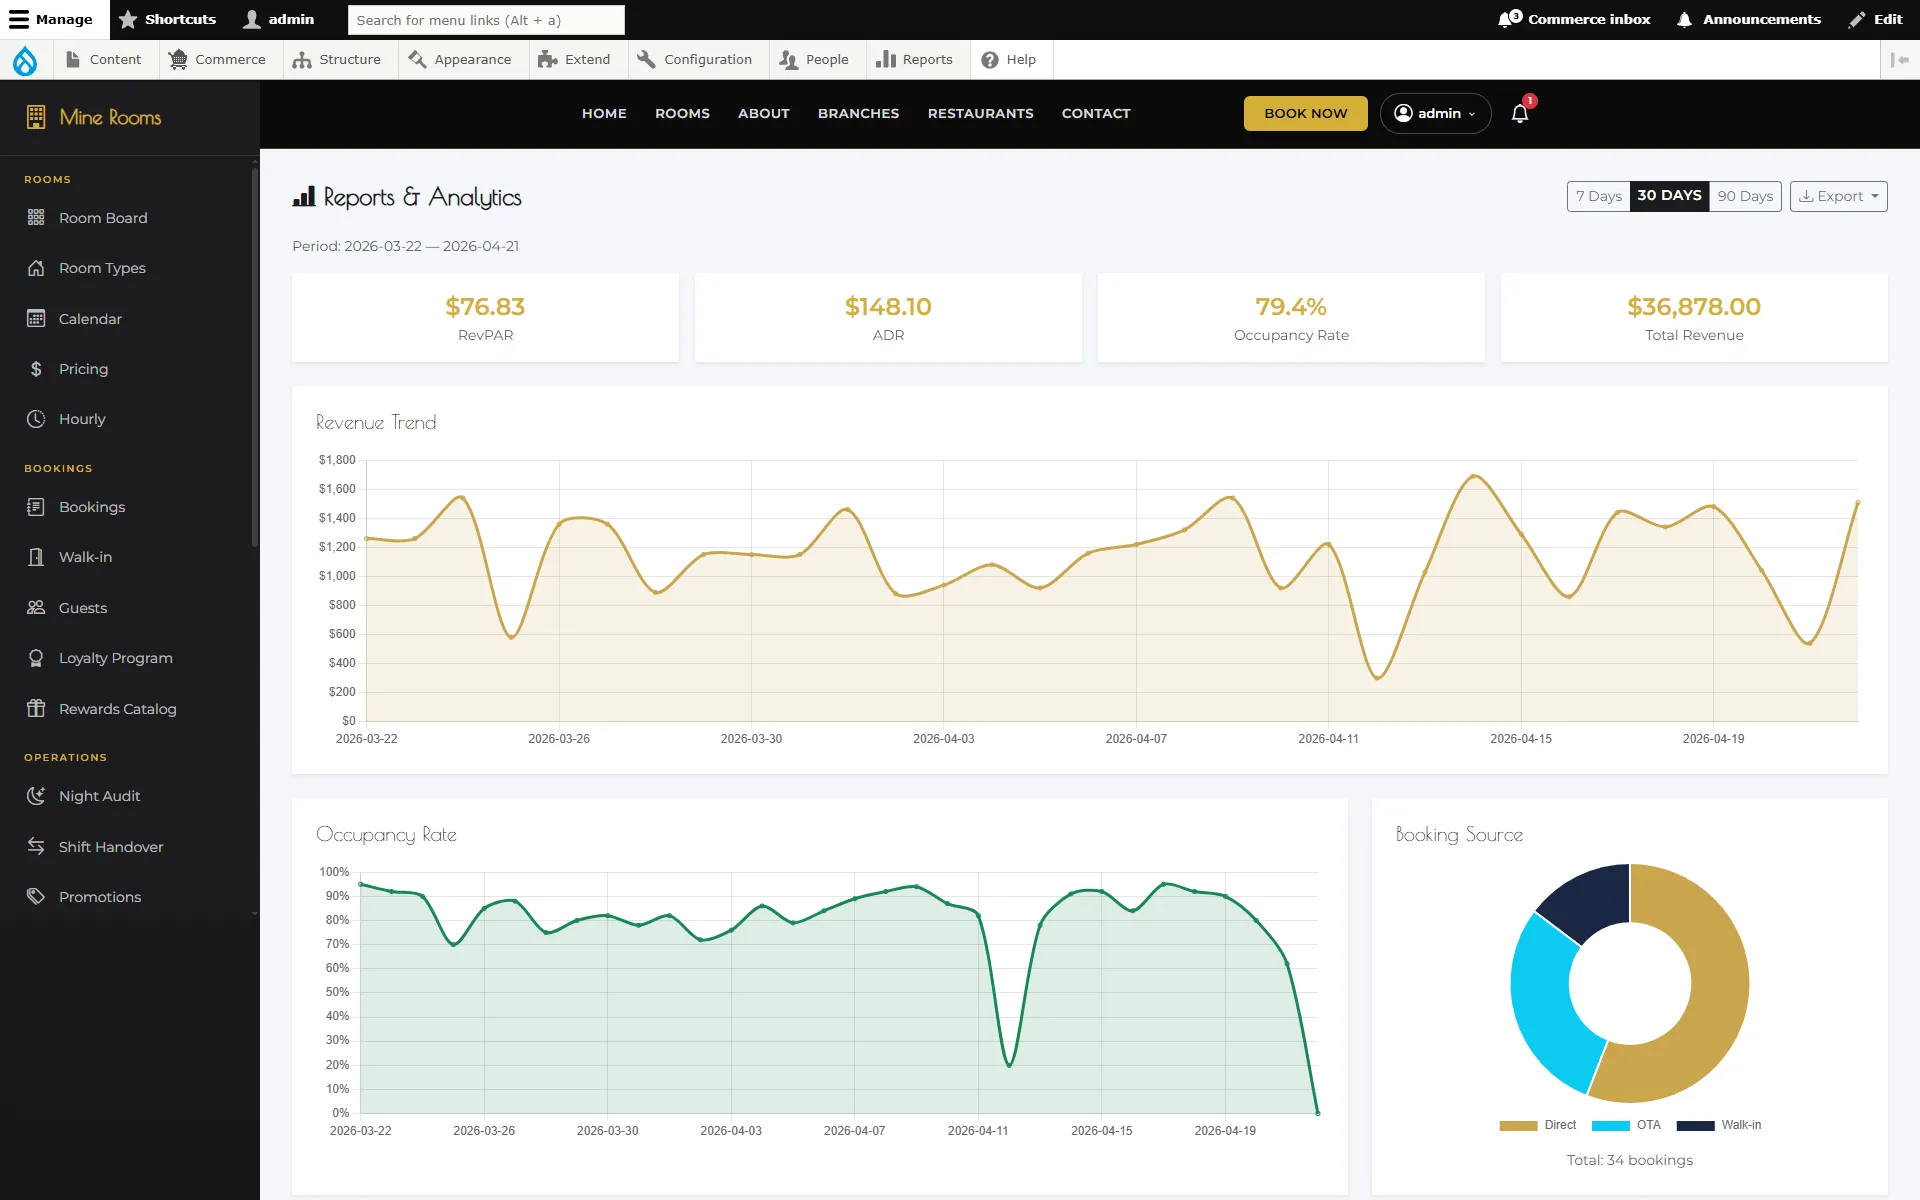The image size is (1920, 1200).
Task: Click the Night Audit moon icon
Action: [36, 796]
